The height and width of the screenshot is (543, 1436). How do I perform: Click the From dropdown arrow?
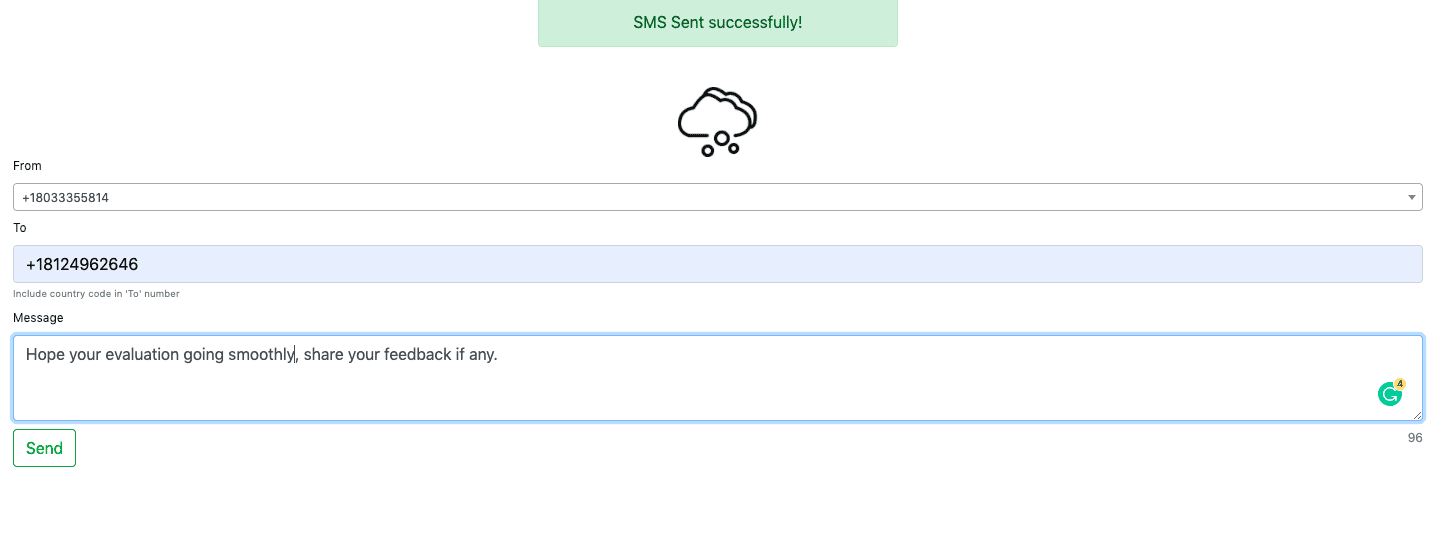pyautogui.click(x=1412, y=197)
